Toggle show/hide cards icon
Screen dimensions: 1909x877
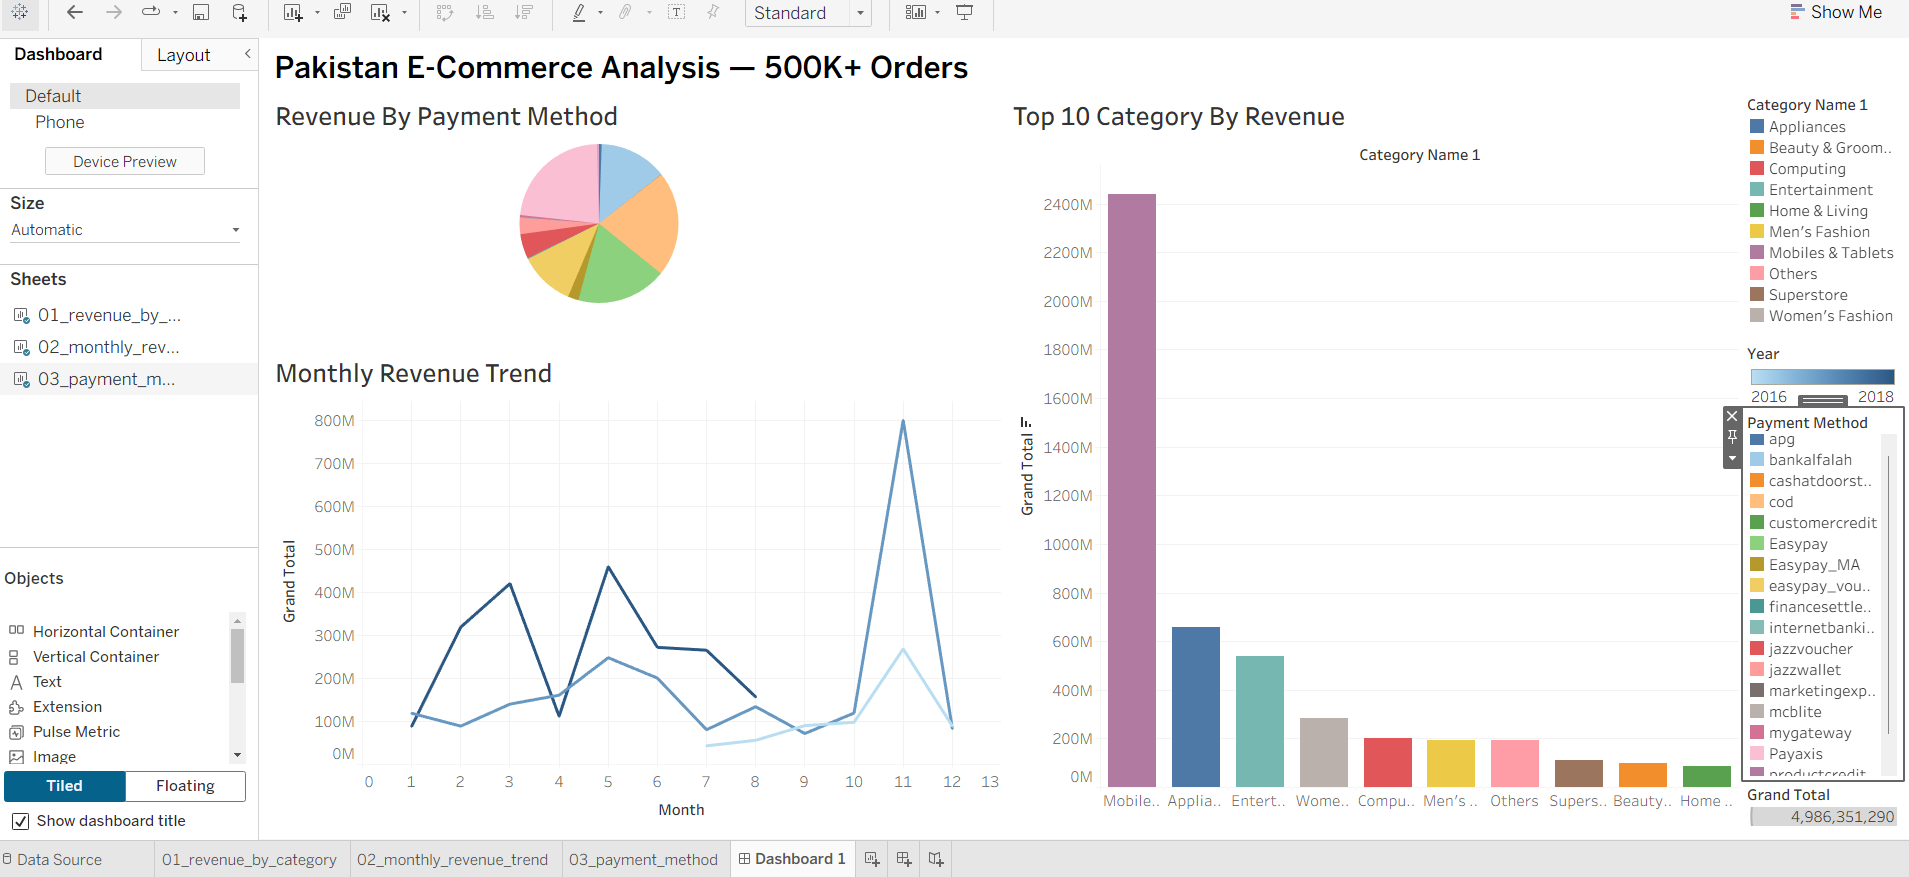(915, 12)
